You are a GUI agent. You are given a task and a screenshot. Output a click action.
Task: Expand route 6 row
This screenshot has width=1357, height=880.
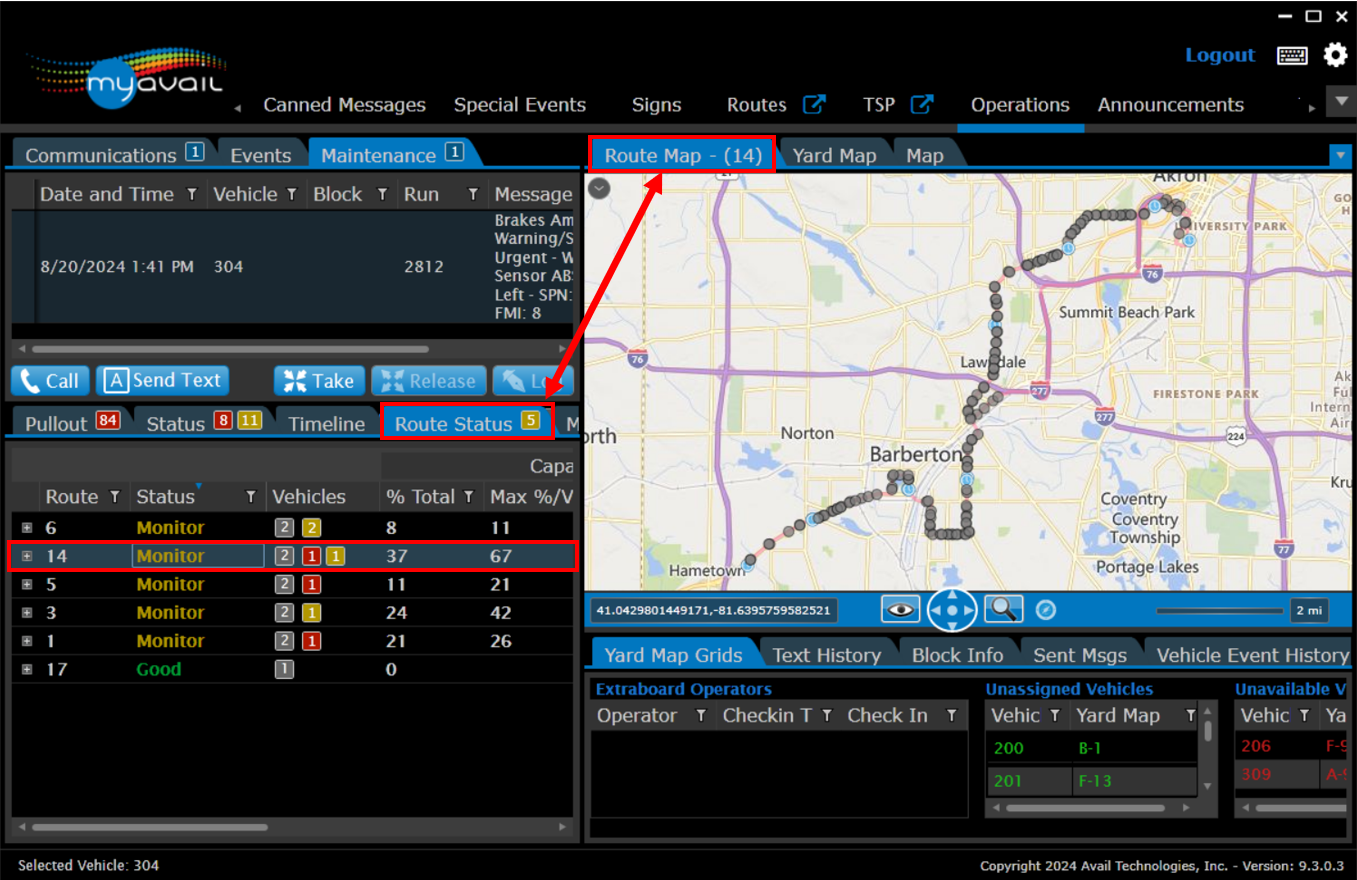pos(27,528)
